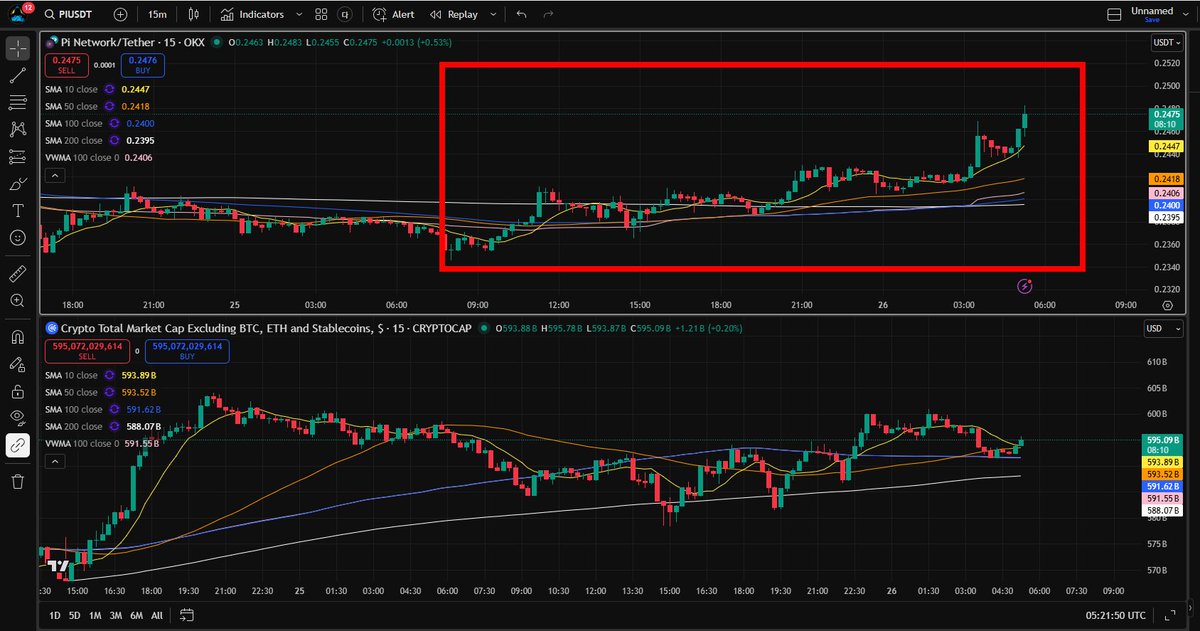The image size is (1200, 631).
Task: Start bar Replay mode
Action: tap(453, 15)
